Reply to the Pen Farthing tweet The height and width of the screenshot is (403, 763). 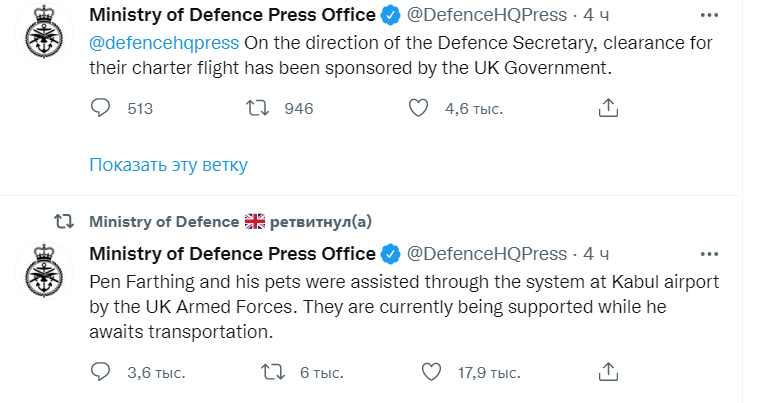(x=100, y=372)
